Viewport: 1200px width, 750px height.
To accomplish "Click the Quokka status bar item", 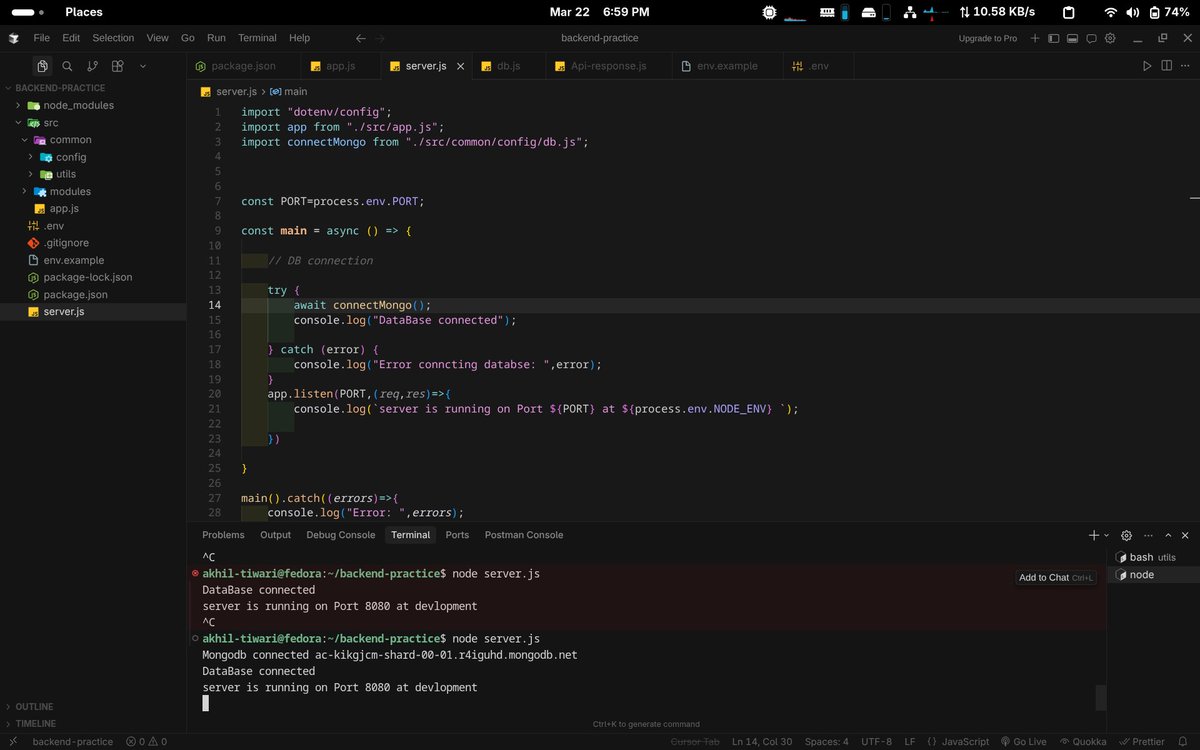I will 1084,741.
